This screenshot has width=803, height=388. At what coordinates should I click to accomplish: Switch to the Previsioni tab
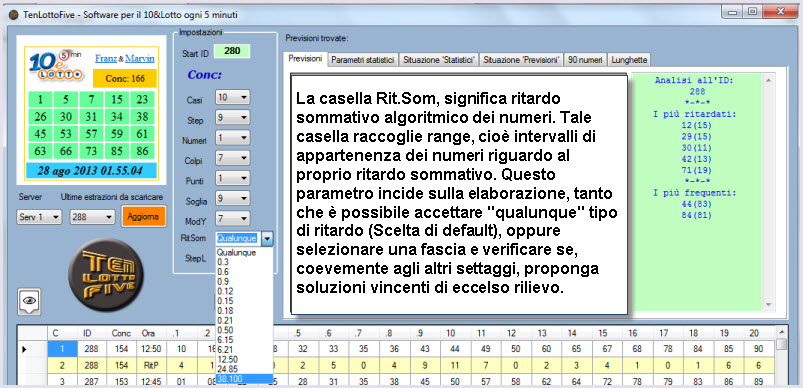[x=305, y=59]
